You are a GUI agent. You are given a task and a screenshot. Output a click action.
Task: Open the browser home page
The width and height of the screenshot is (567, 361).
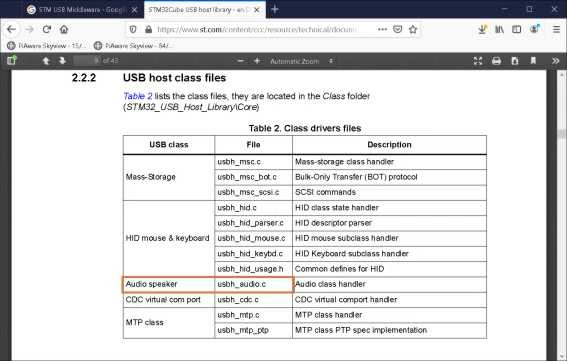pyautogui.click(x=64, y=29)
